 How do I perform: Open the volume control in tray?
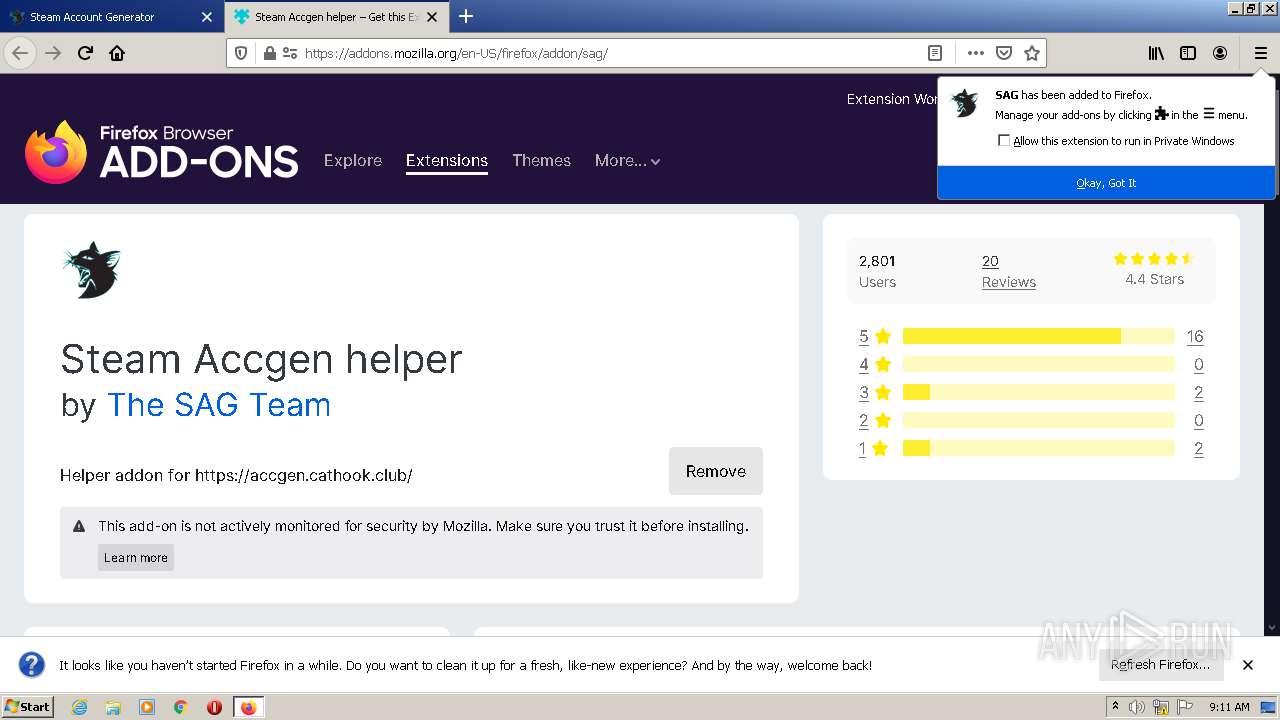pos(1137,707)
